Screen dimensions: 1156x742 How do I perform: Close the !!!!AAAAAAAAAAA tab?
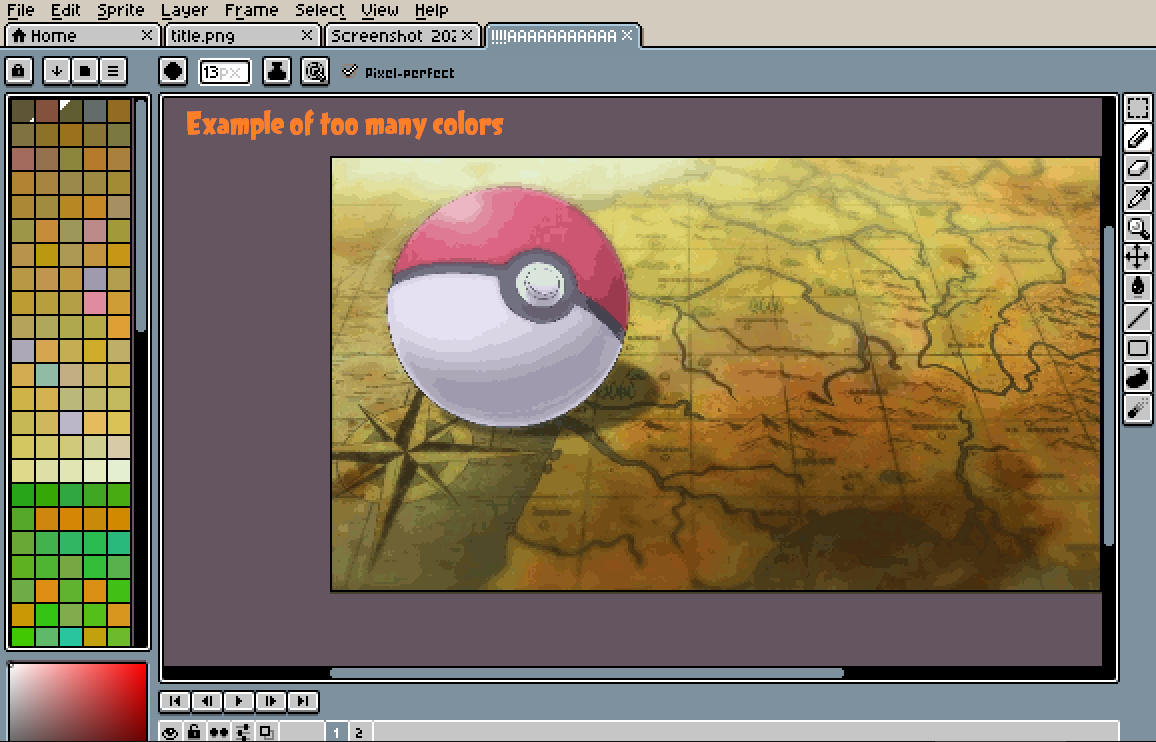click(x=627, y=35)
